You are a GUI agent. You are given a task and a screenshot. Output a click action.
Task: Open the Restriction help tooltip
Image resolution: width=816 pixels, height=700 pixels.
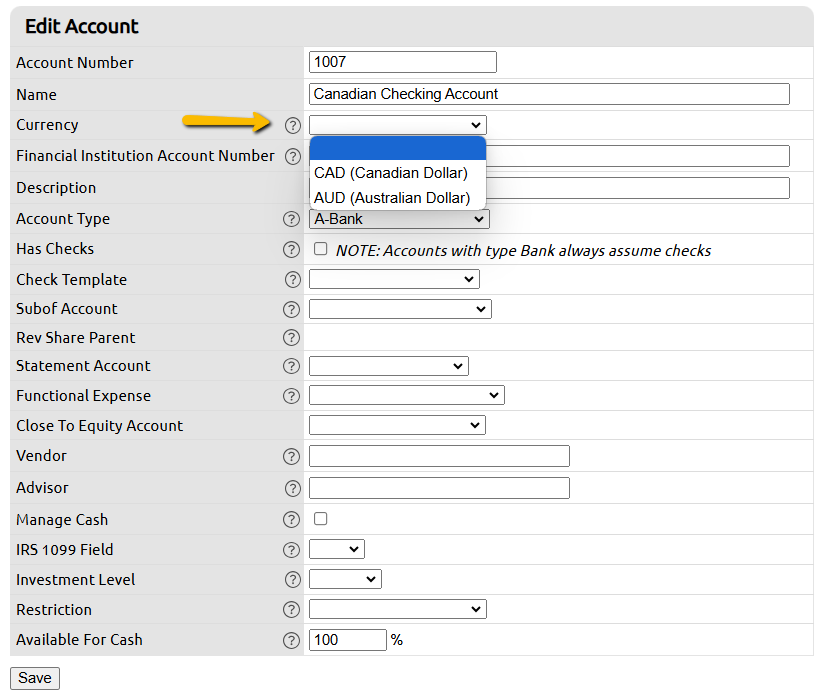point(291,609)
